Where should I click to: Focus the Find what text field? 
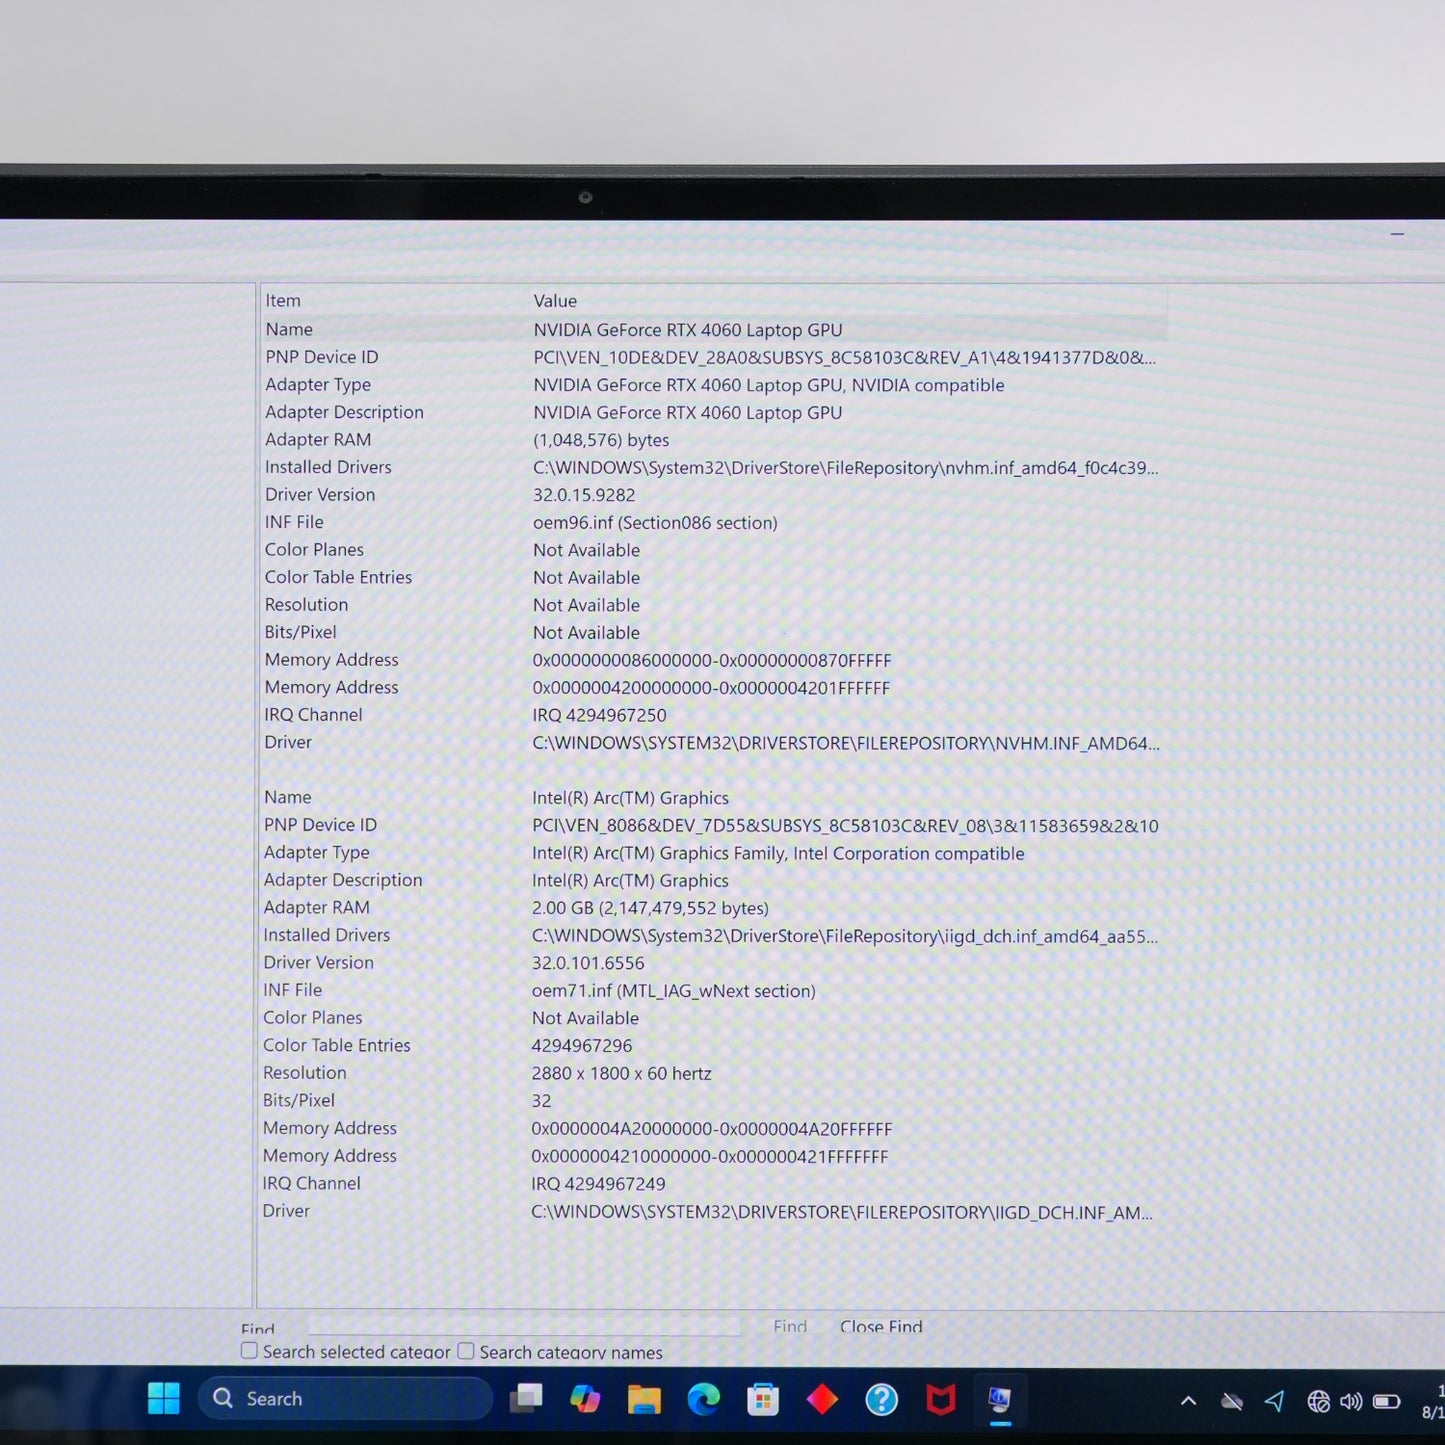point(525,1326)
